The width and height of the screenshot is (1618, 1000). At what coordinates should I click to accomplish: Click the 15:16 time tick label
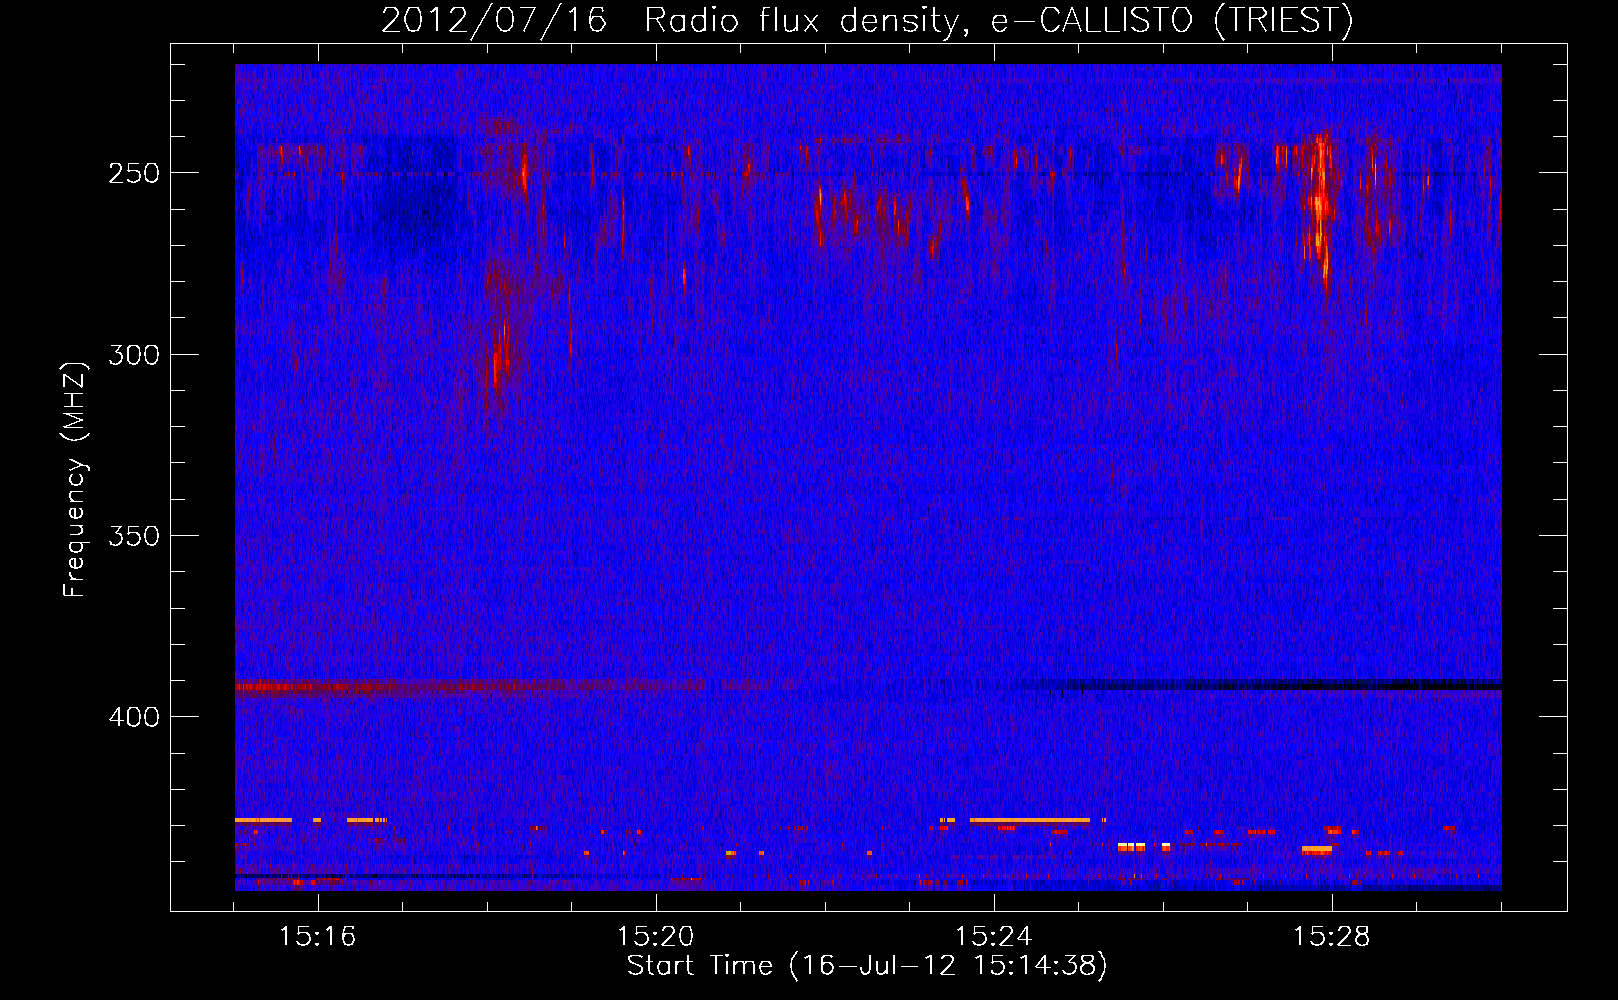[318, 937]
